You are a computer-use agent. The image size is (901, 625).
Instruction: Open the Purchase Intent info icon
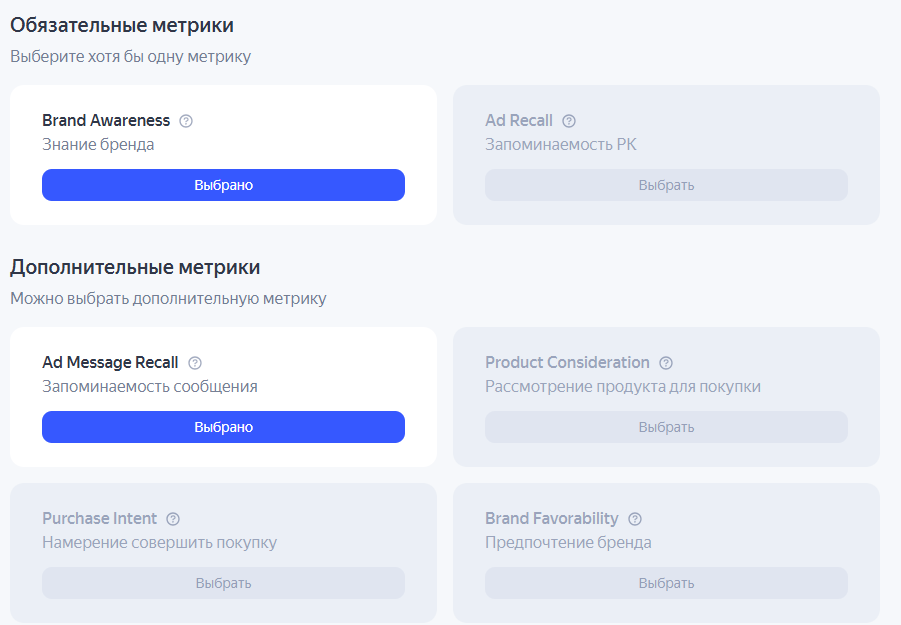click(x=173, y=519)
